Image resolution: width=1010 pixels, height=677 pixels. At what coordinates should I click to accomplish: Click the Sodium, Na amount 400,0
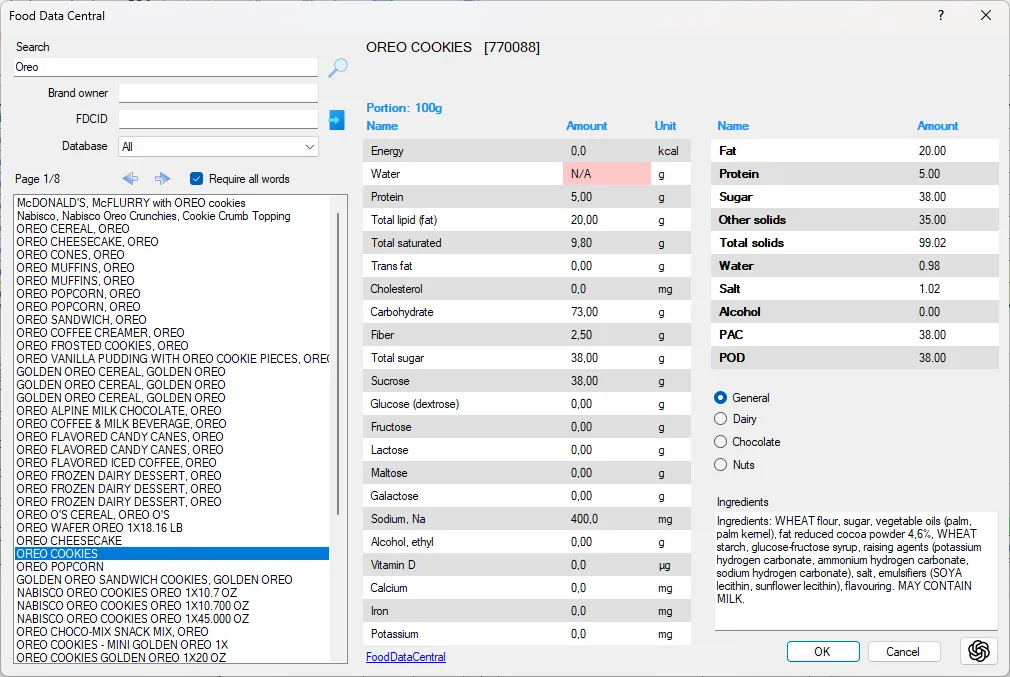click(x=584, y=519)
